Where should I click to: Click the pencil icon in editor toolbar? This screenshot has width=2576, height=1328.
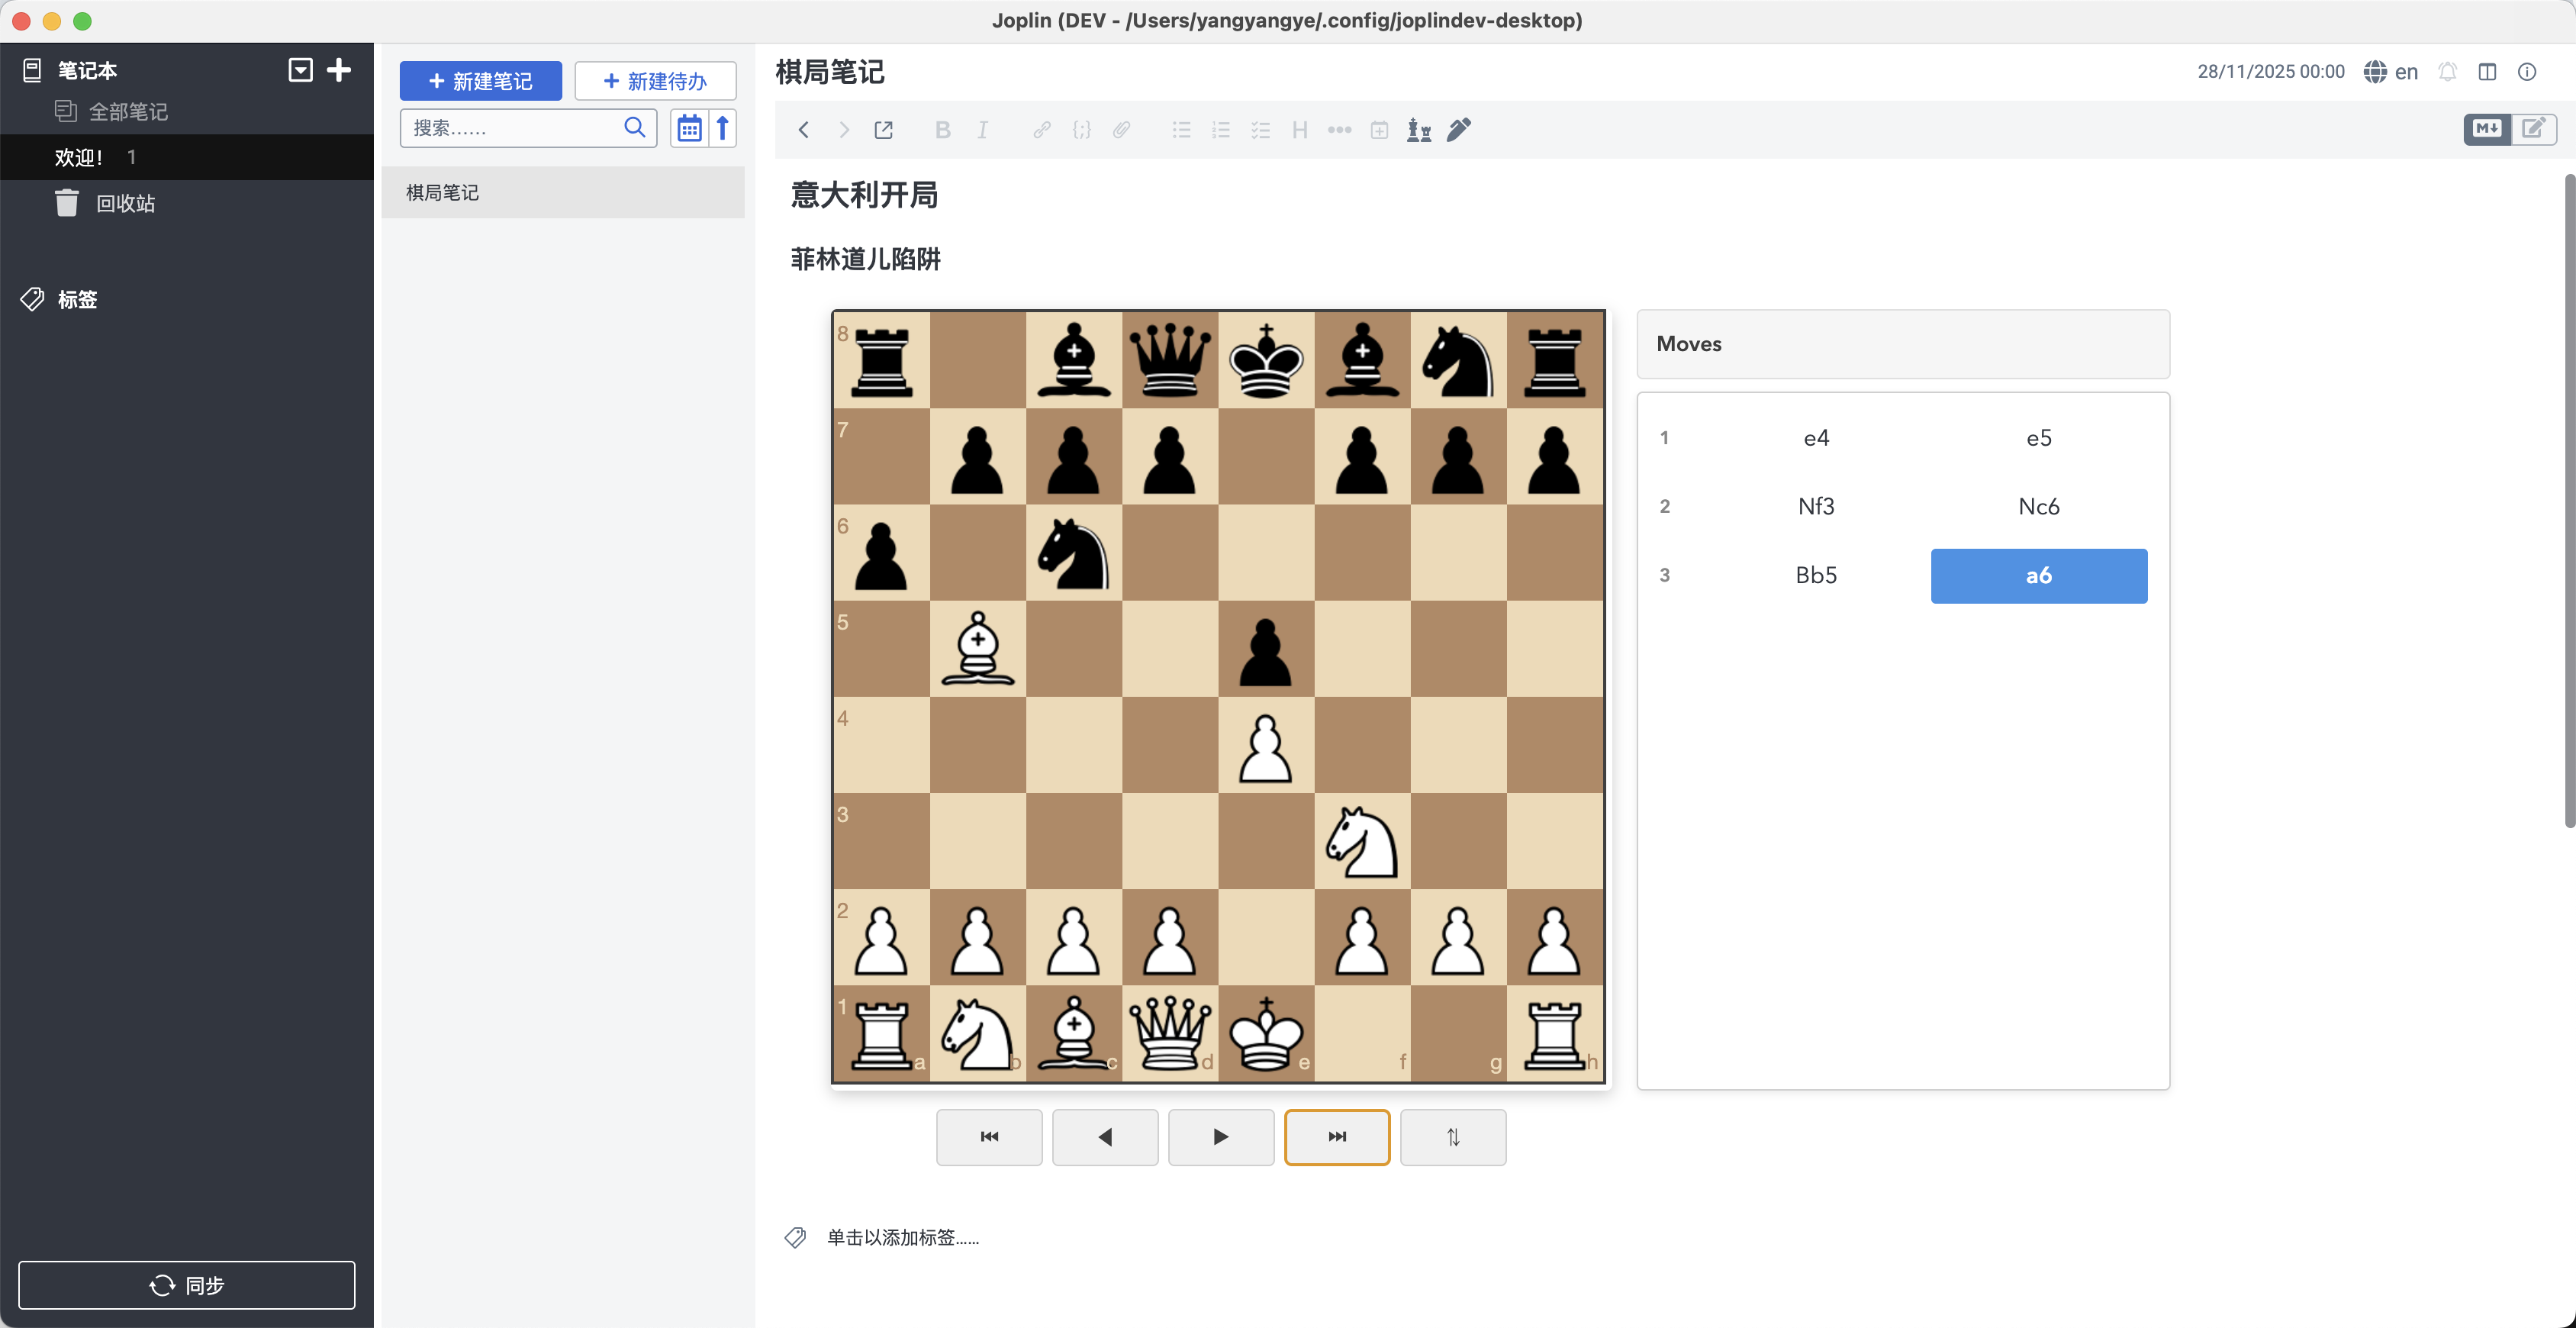point(1459,130)
